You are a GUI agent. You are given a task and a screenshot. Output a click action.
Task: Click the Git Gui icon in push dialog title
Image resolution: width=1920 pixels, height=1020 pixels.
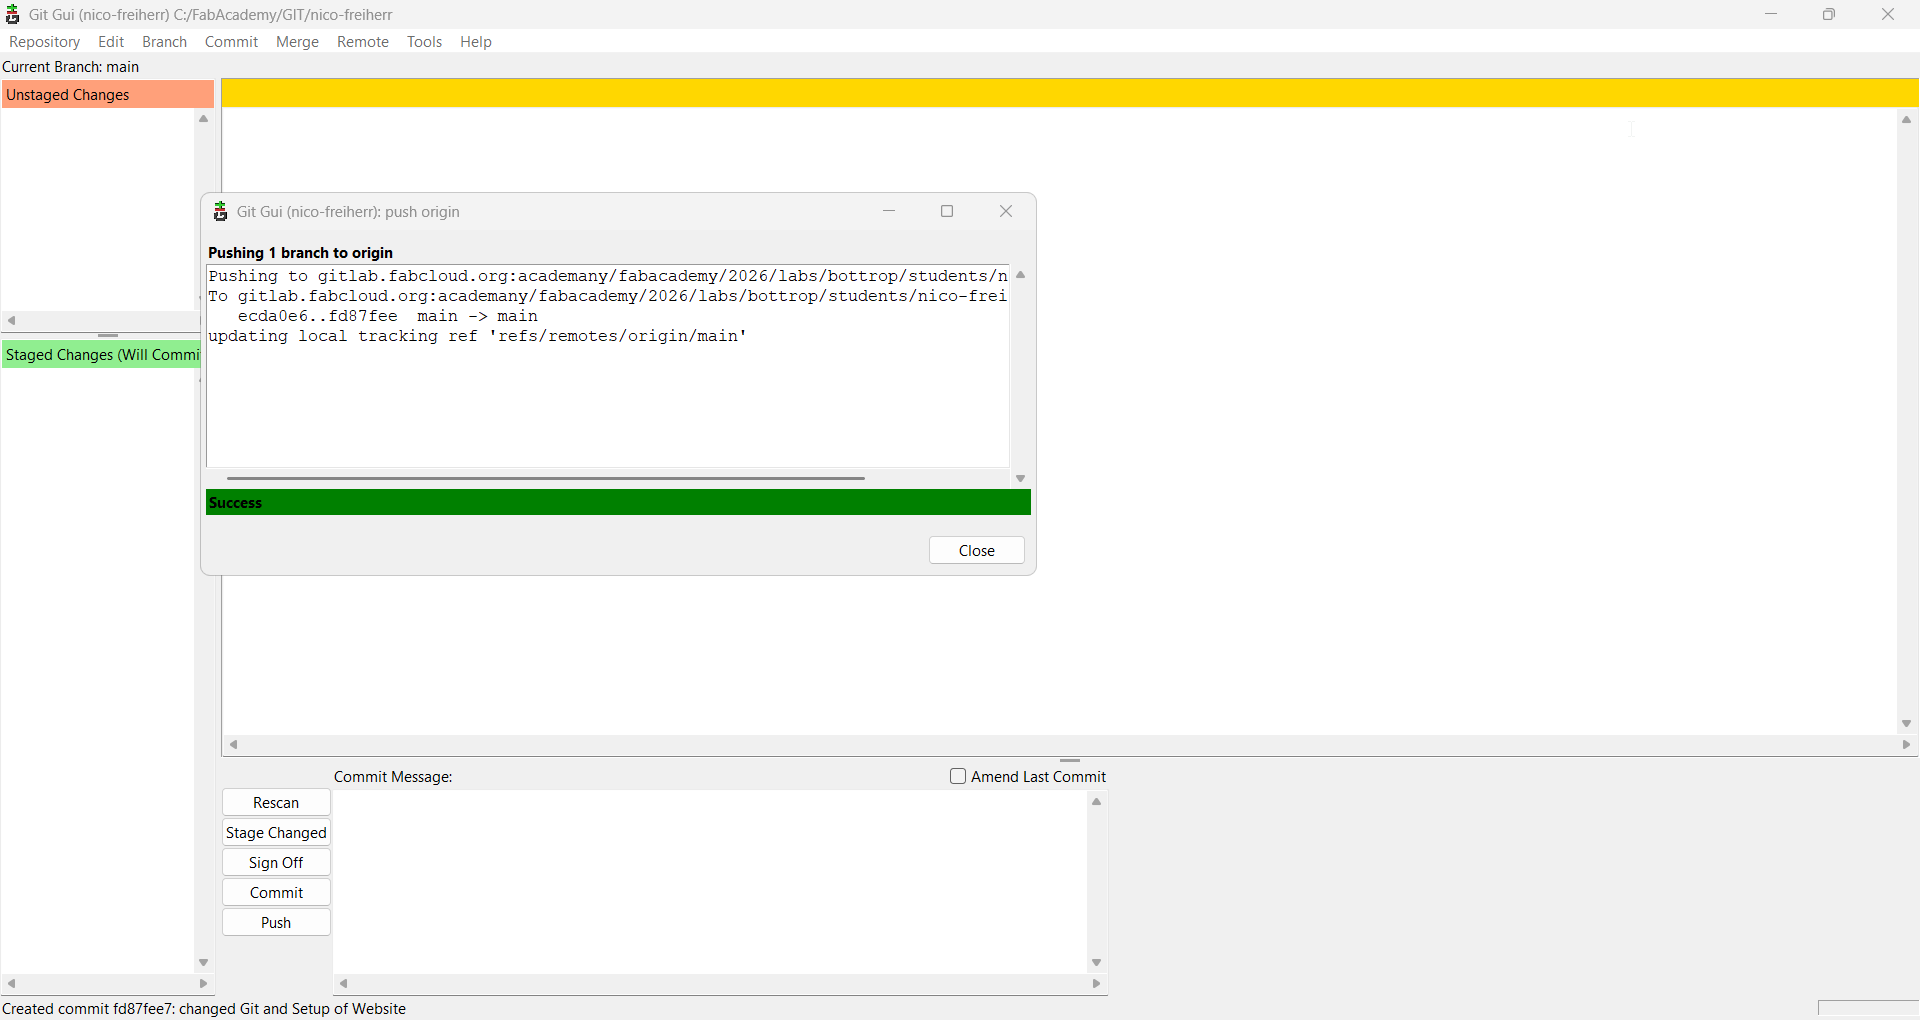pos(221,212)
